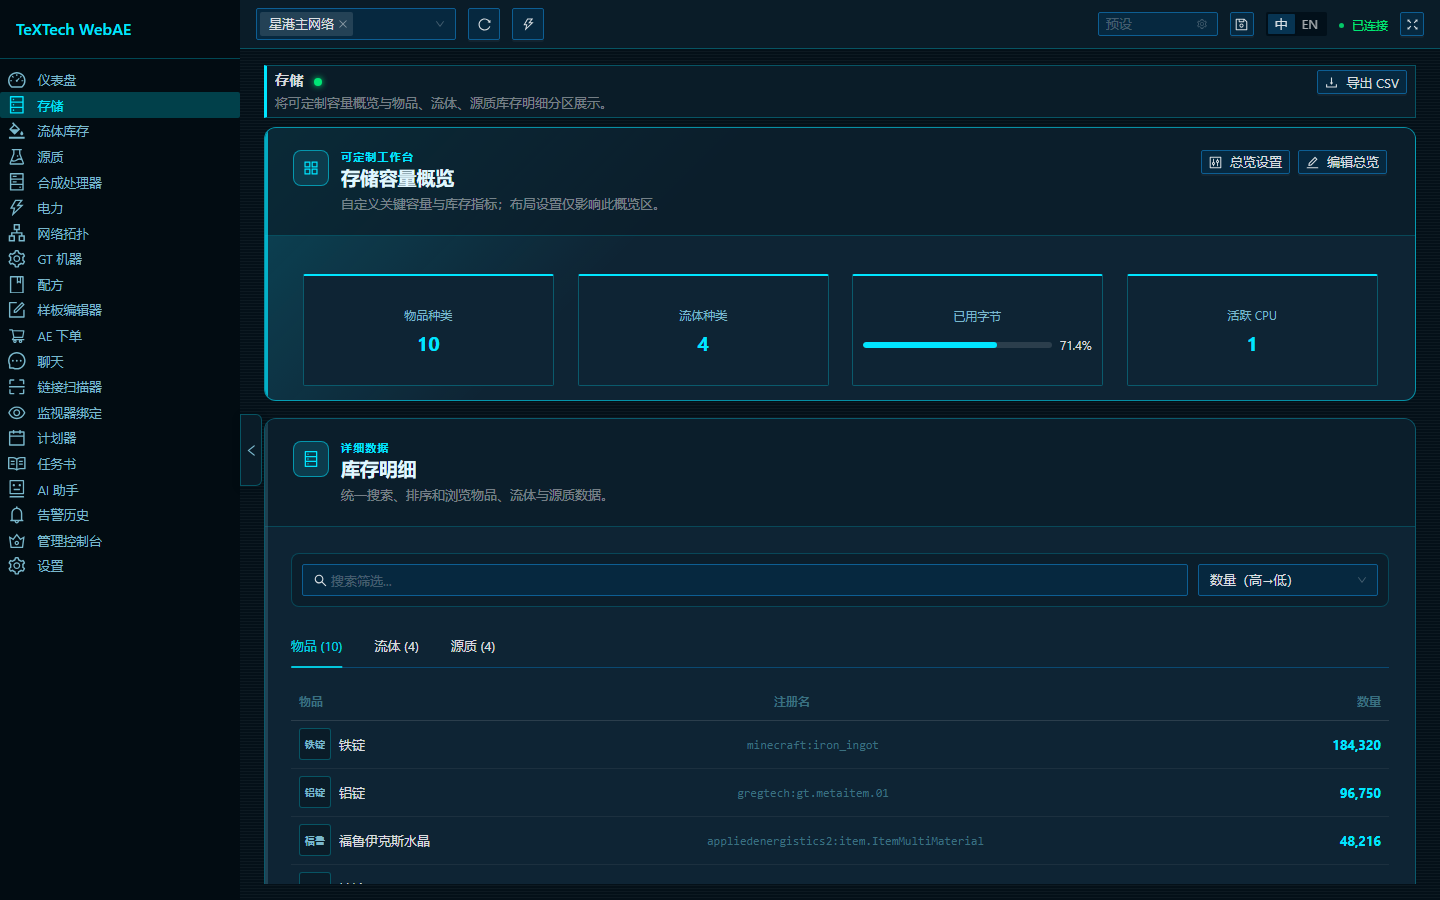Open 存储 in the sidebar menu
1440x900 pixels.
120,105
